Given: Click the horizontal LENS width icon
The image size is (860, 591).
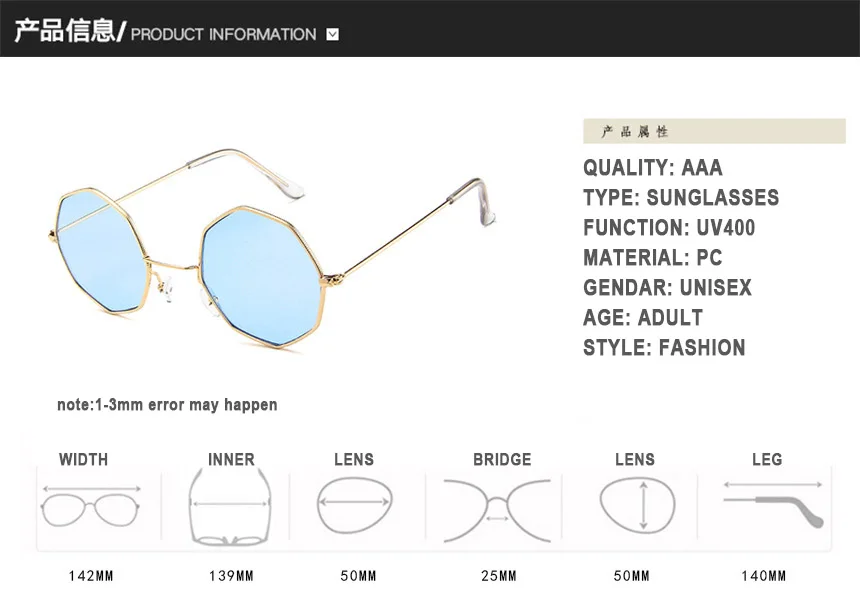Looking at the screenshot, I should 355,505.
